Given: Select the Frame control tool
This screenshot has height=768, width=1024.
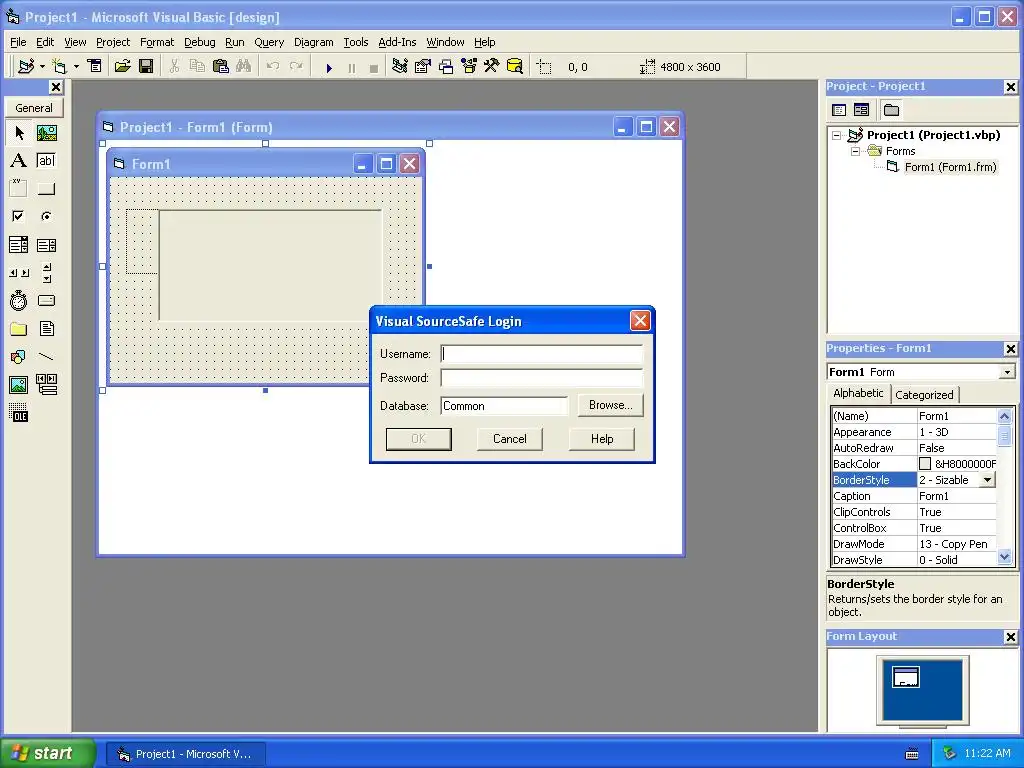Looking at the screenshot, I should tap(19, 189).
